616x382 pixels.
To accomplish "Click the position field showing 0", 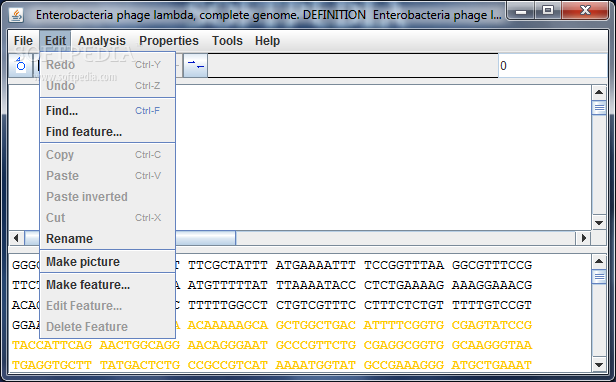I will (553, 66).
